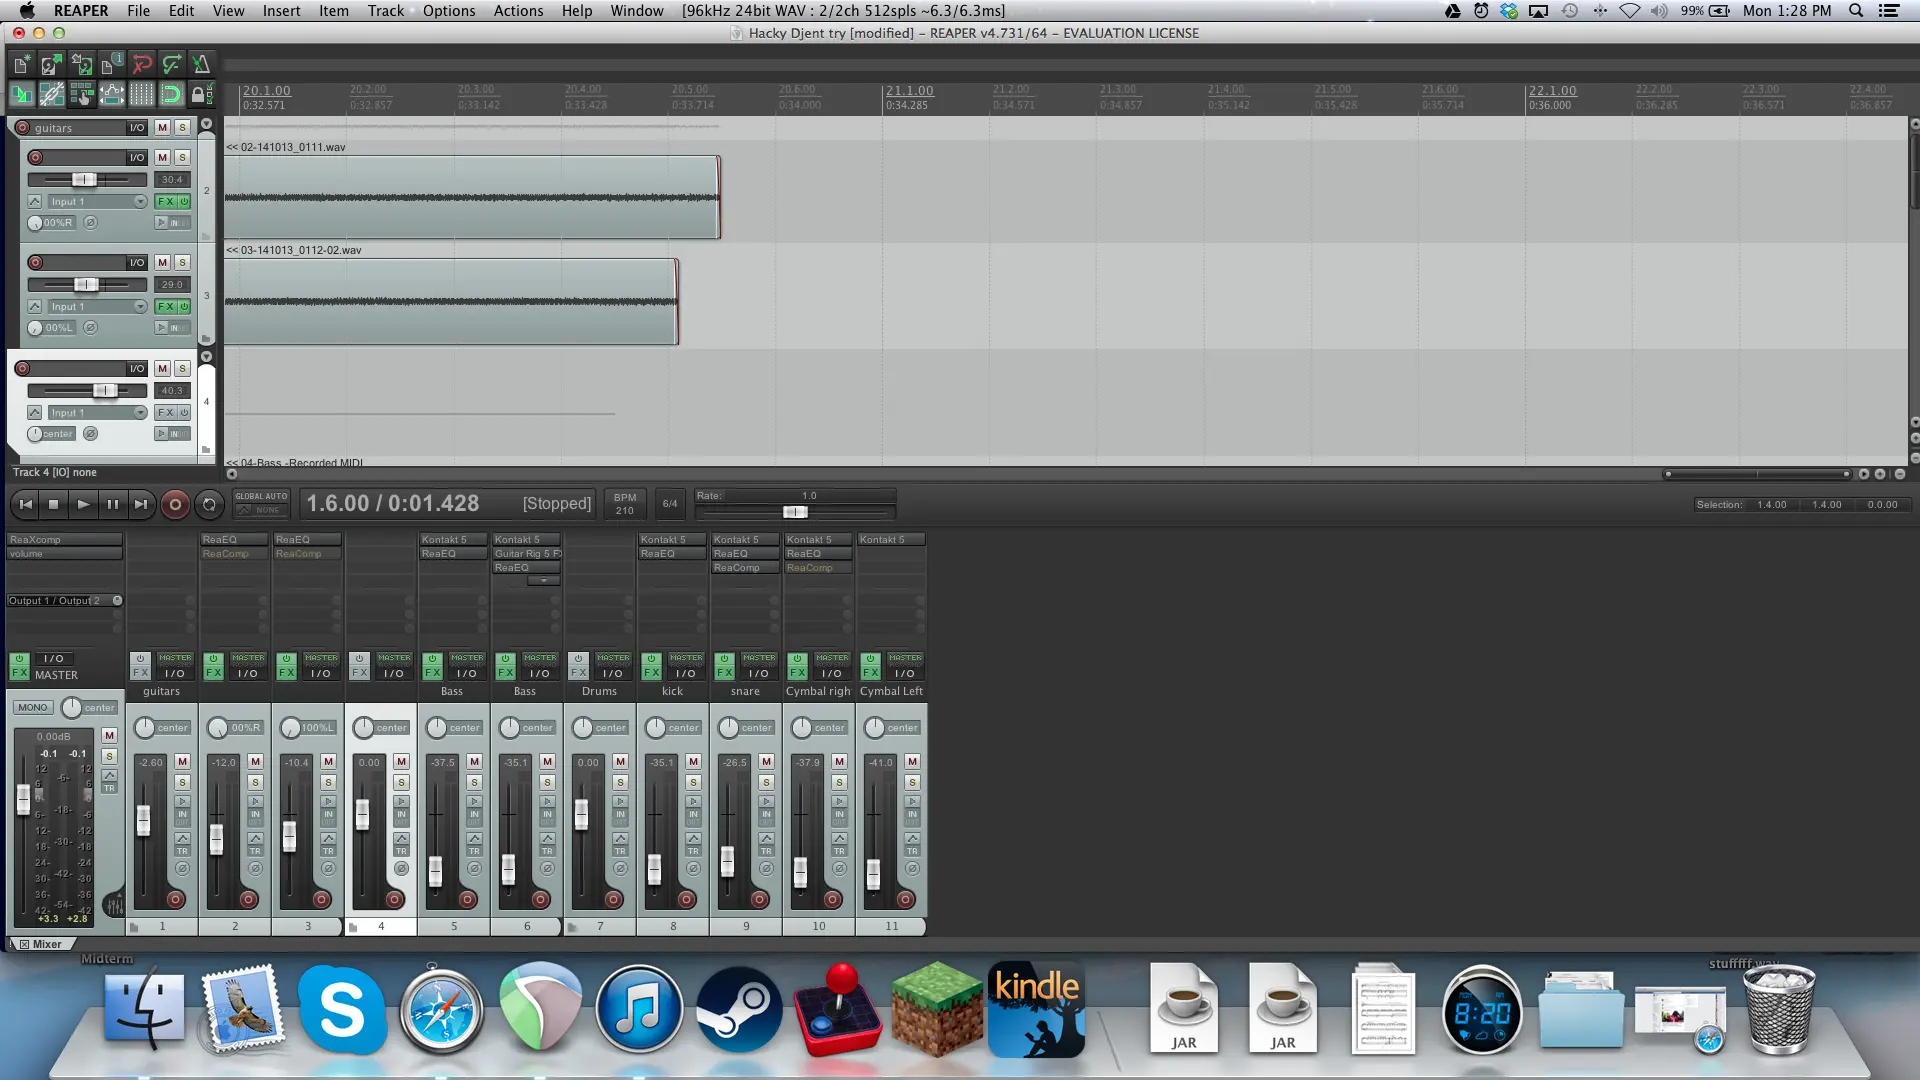Save the project with toolbar icon
Viewport: 1920px width, 1080px height.
[81, 65]
